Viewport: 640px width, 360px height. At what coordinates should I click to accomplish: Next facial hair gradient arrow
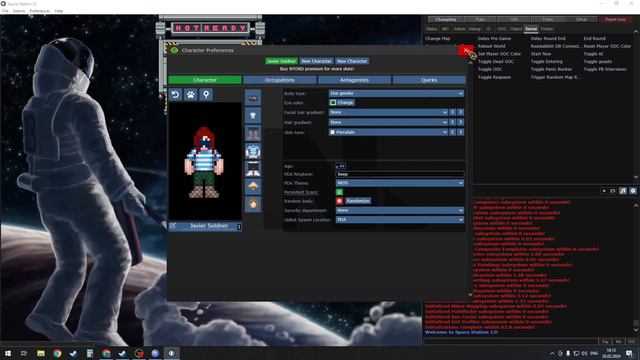(461, 112)
